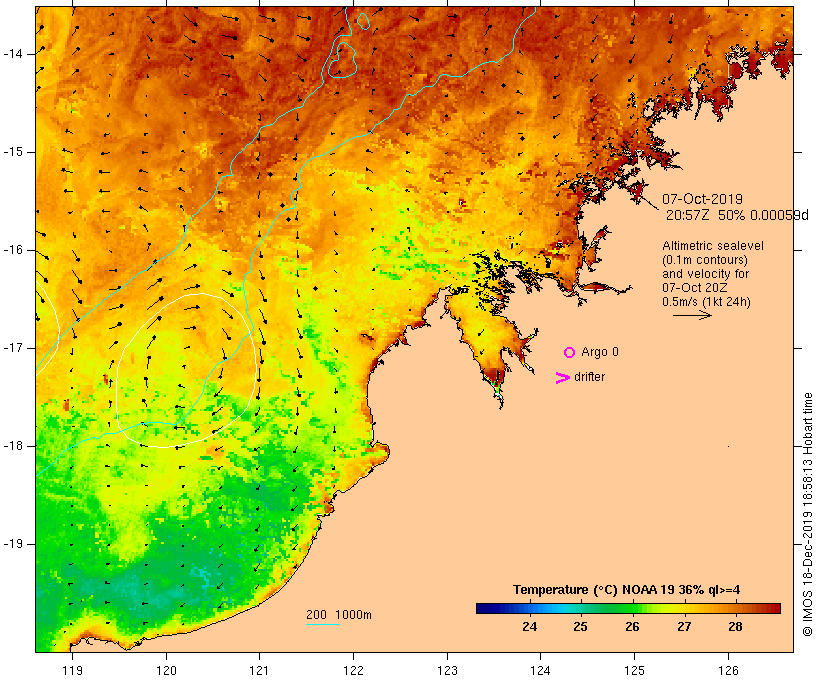
Task: Click the 'Altimetric sealevel' label
Action: 713,246
